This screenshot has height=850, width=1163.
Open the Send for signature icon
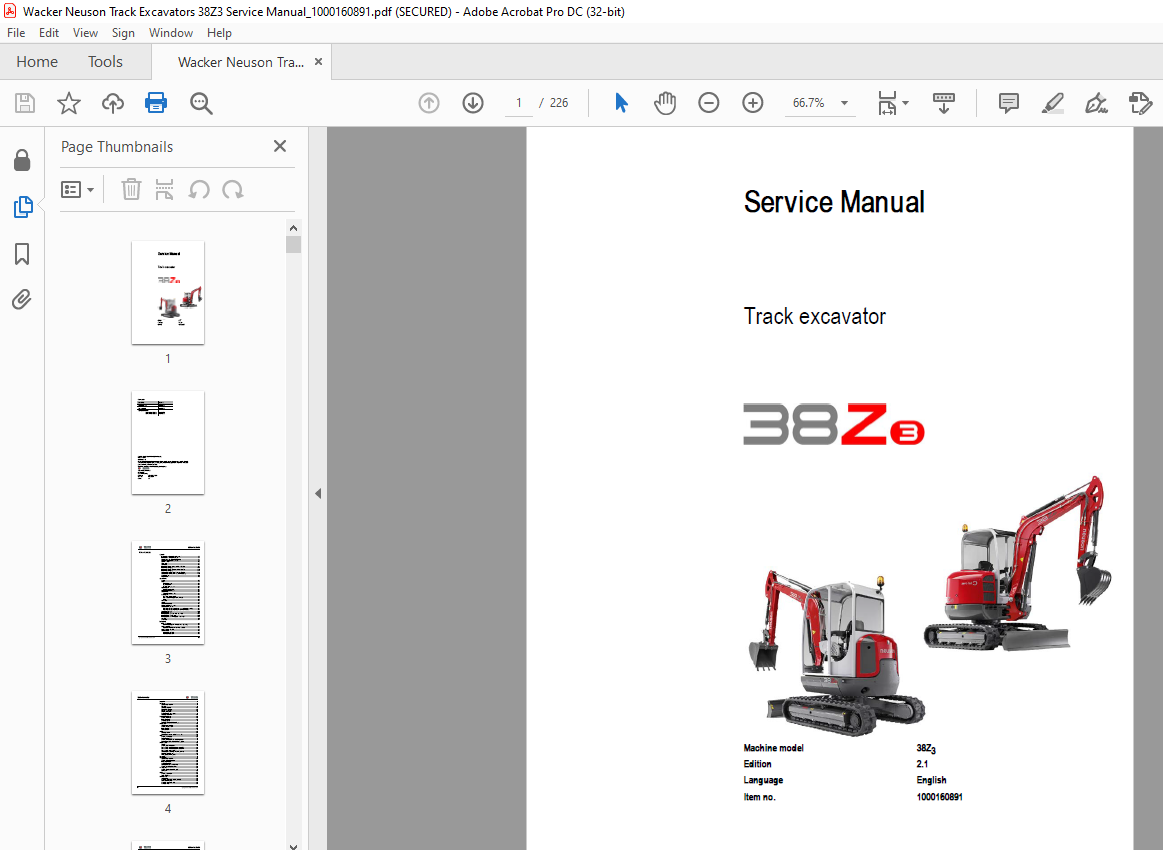point(1140,103)
